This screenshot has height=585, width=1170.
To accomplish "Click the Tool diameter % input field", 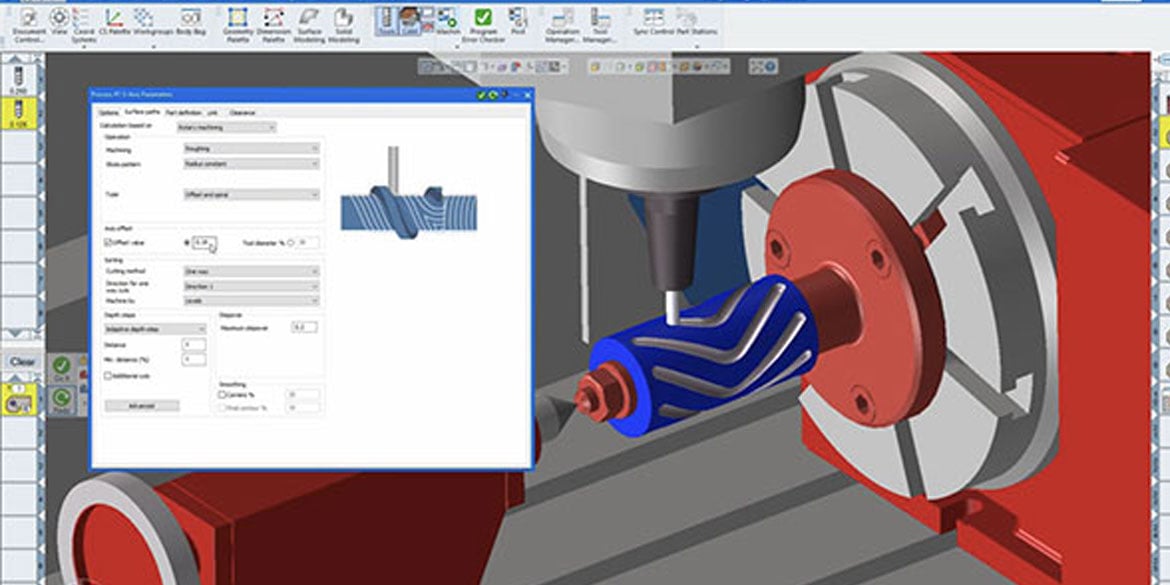I will click(x=307, y=243).
